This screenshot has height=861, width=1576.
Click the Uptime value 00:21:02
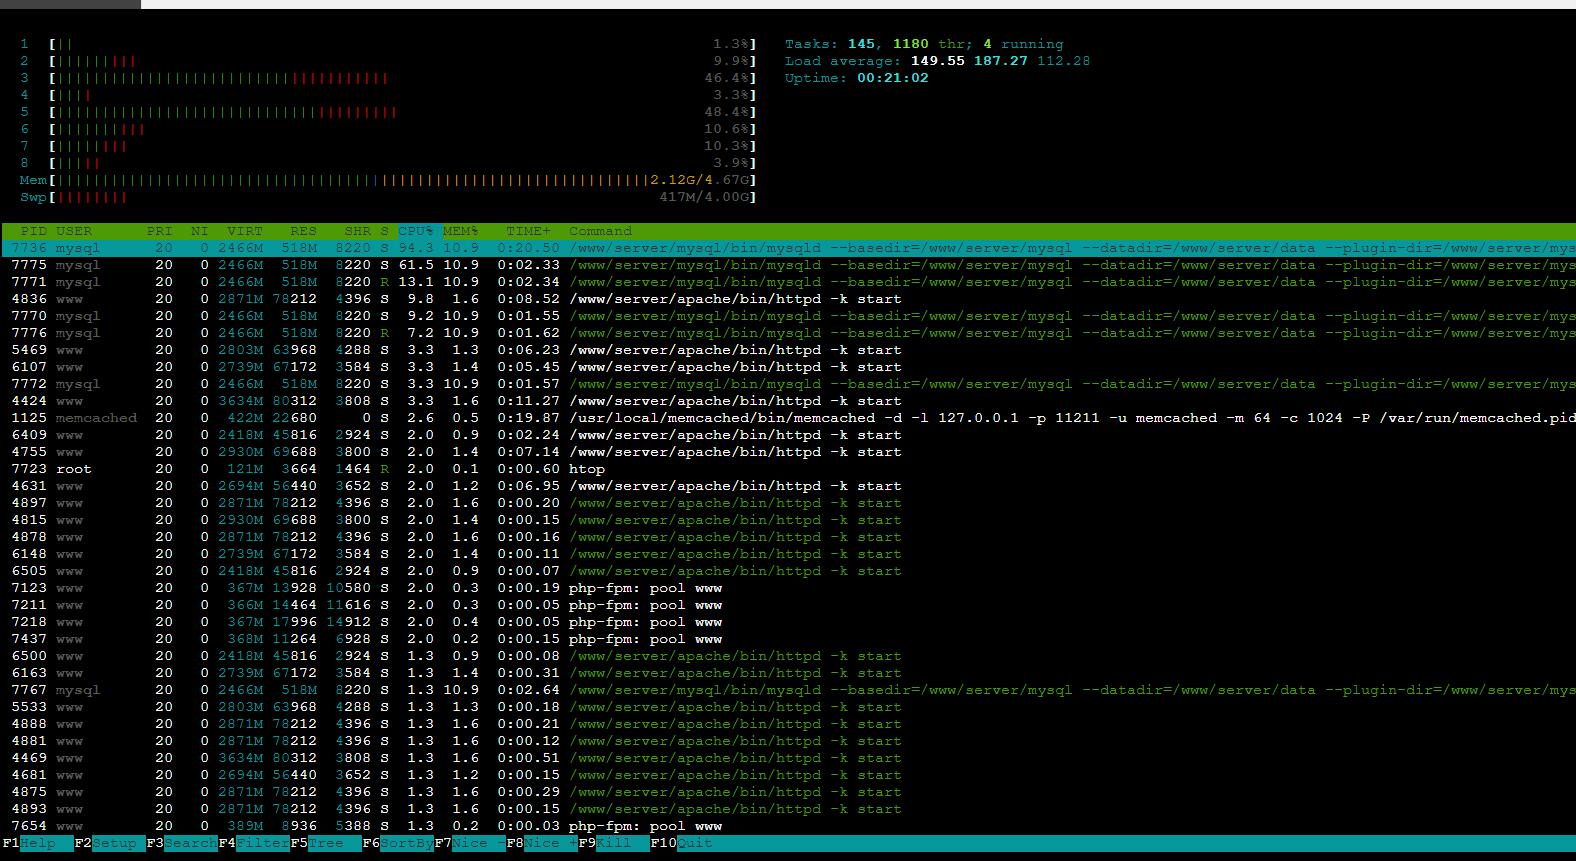point(892,78)
